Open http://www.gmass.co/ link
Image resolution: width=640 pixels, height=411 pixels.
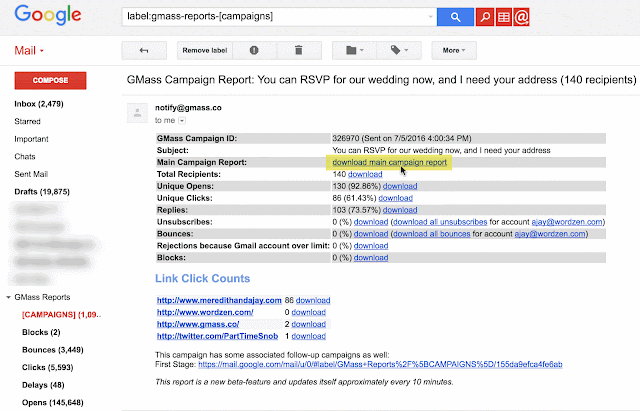(198, 324)
